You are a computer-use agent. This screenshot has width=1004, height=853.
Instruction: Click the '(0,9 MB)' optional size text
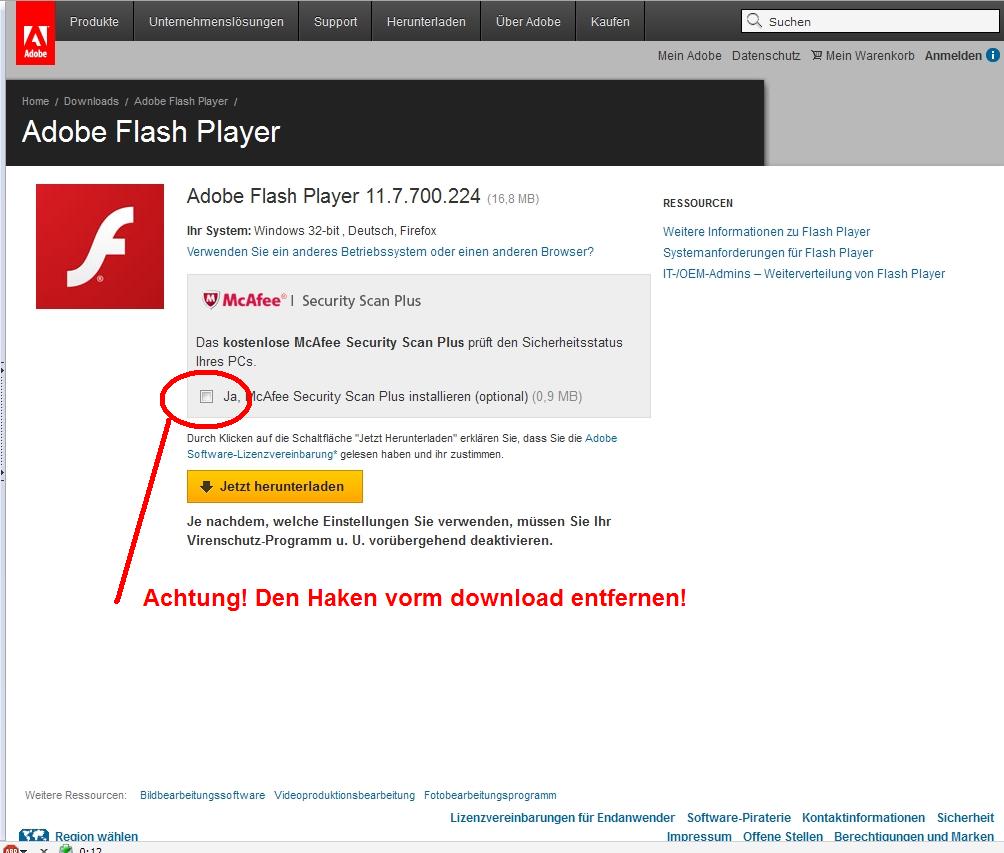click(557, 396)
